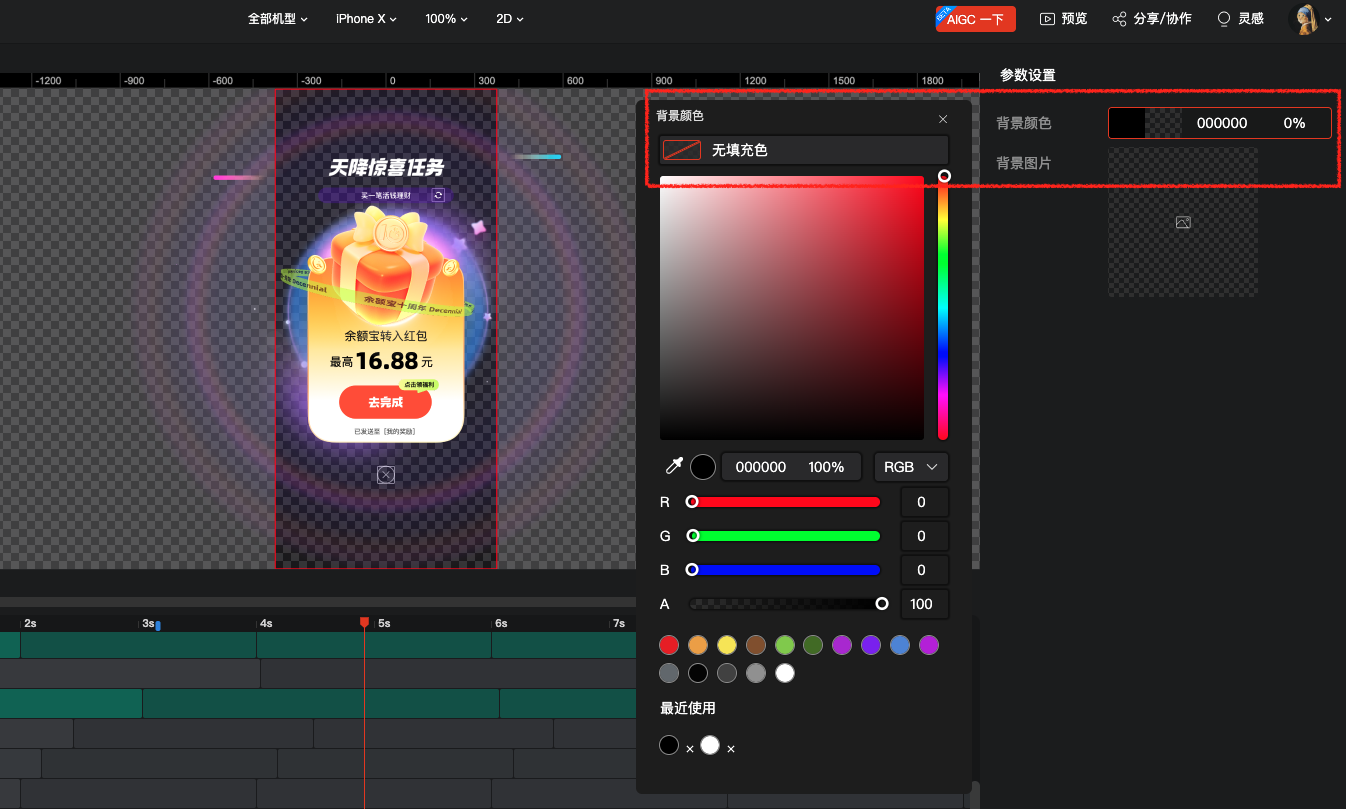Click the A alpha value field showing 100
The image size is (1346, 809).
[x=924, y=604]
